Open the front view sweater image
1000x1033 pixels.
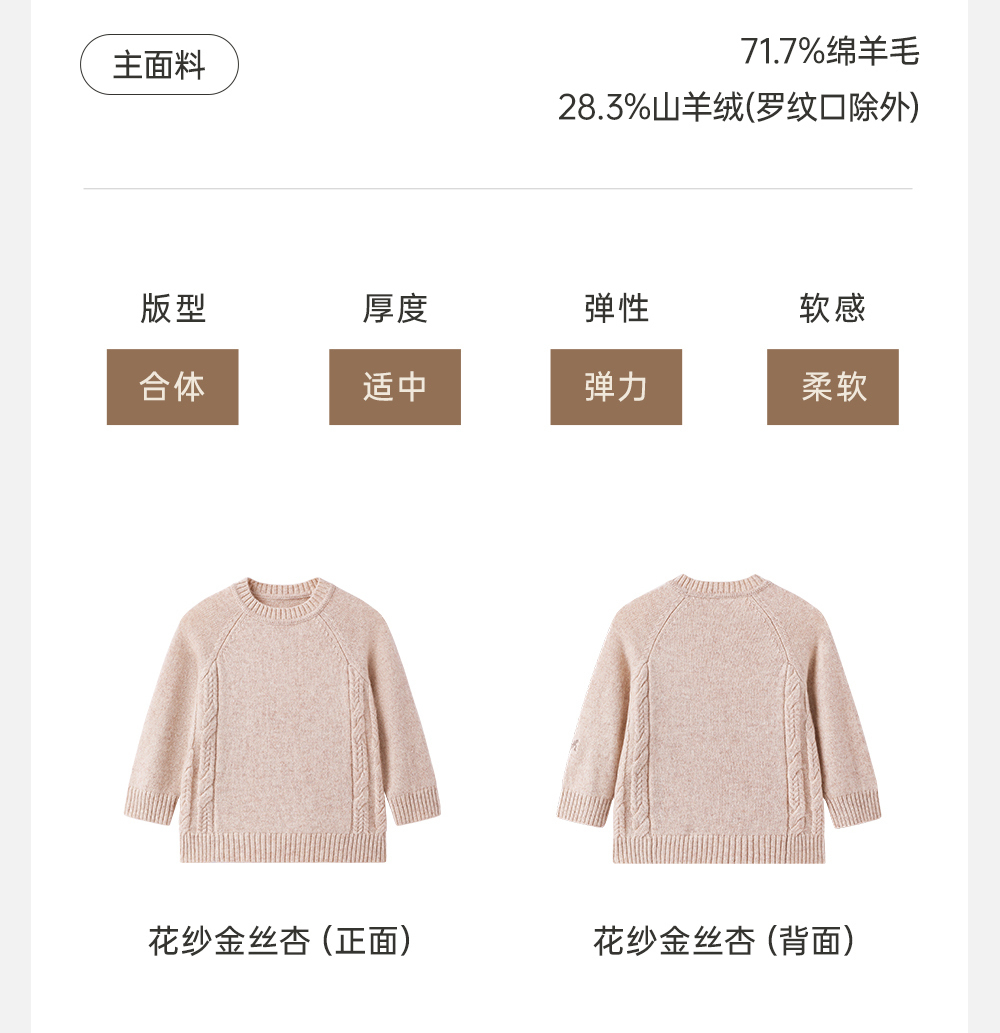point(282,719)
